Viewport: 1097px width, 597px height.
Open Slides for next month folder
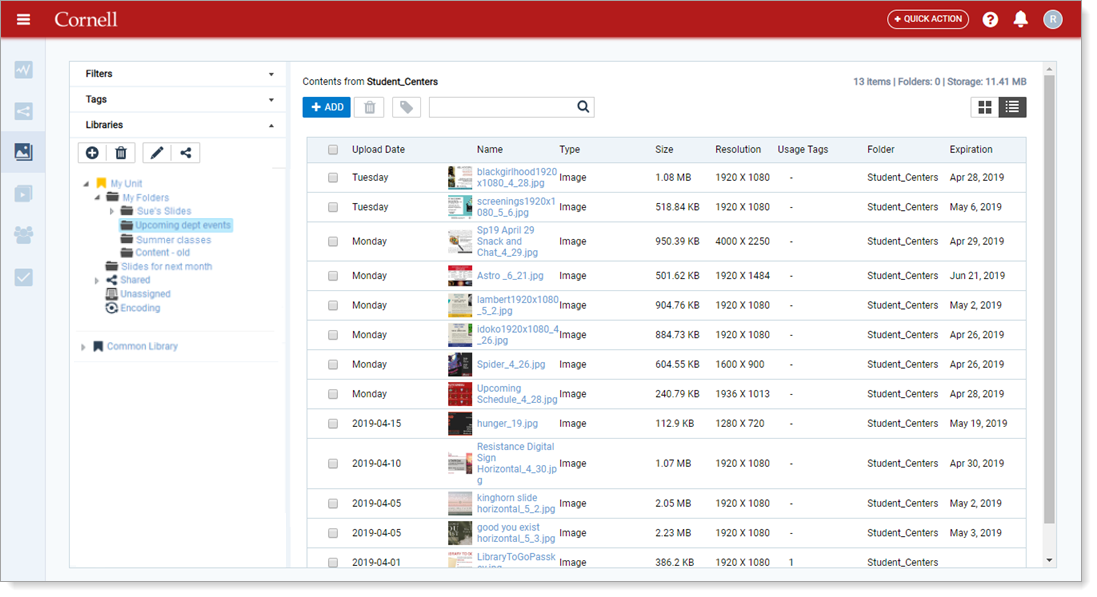pos(167,267)
